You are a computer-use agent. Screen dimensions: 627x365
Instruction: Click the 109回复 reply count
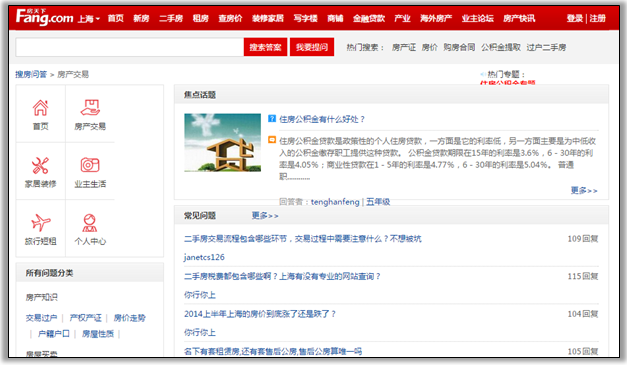point(583,239)
